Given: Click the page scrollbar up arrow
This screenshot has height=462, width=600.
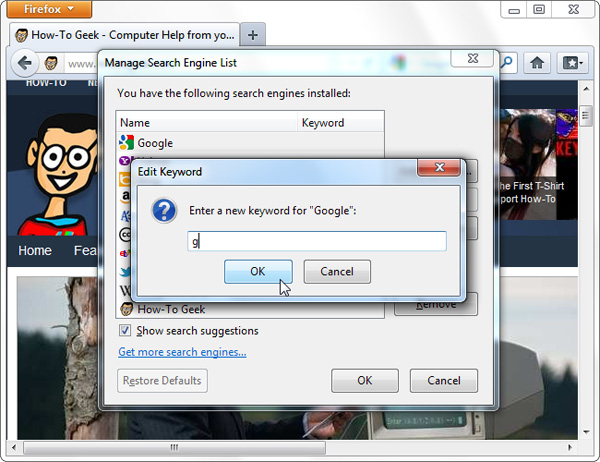Looking at the screenshot, I should point(586,89).
